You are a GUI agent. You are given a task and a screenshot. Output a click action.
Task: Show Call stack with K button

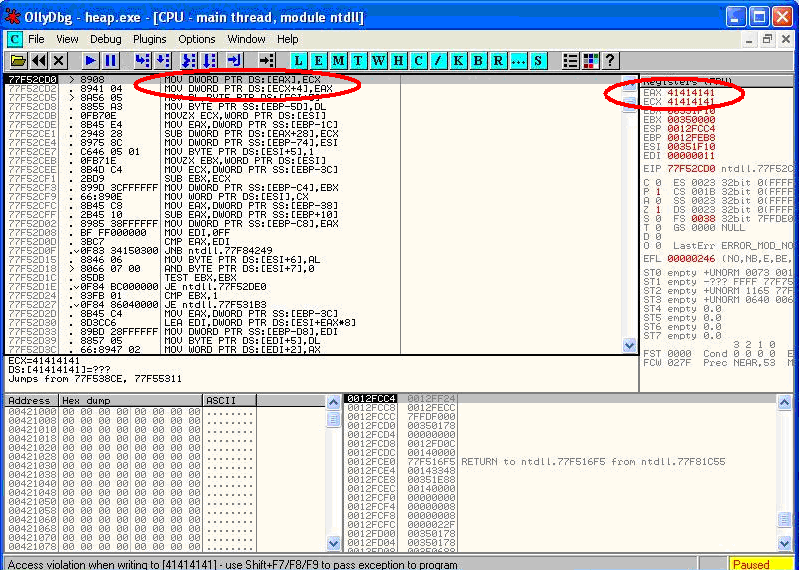click(x=458, y=61)
